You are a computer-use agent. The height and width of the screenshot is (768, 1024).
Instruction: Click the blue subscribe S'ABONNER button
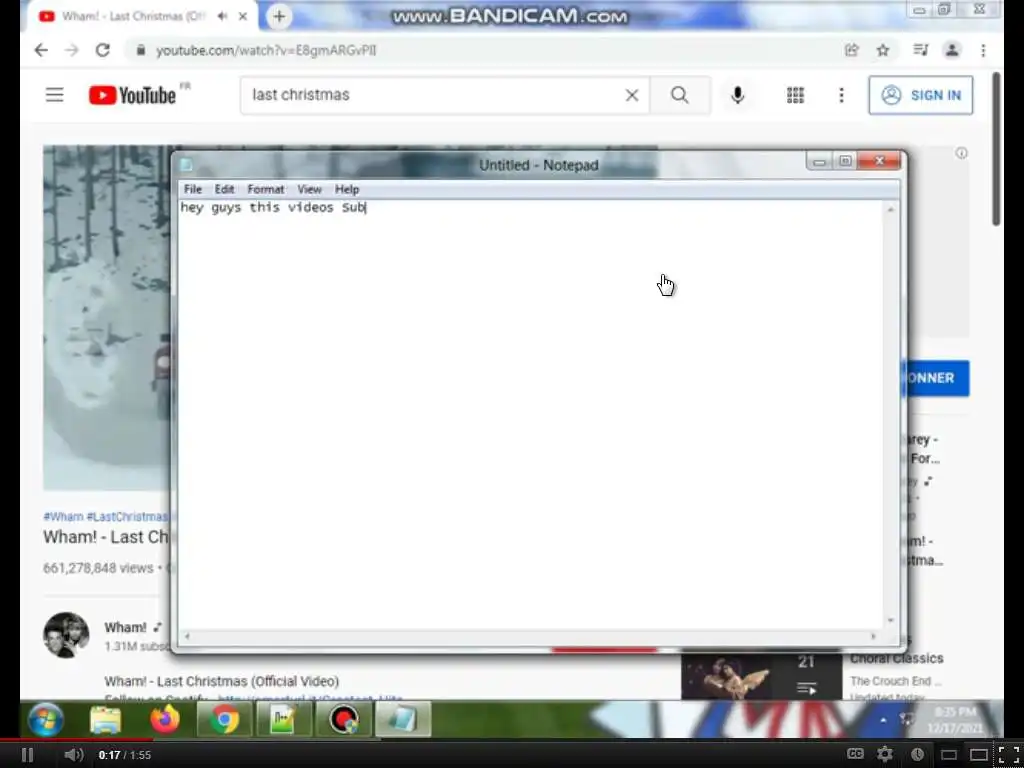point(935,378)
